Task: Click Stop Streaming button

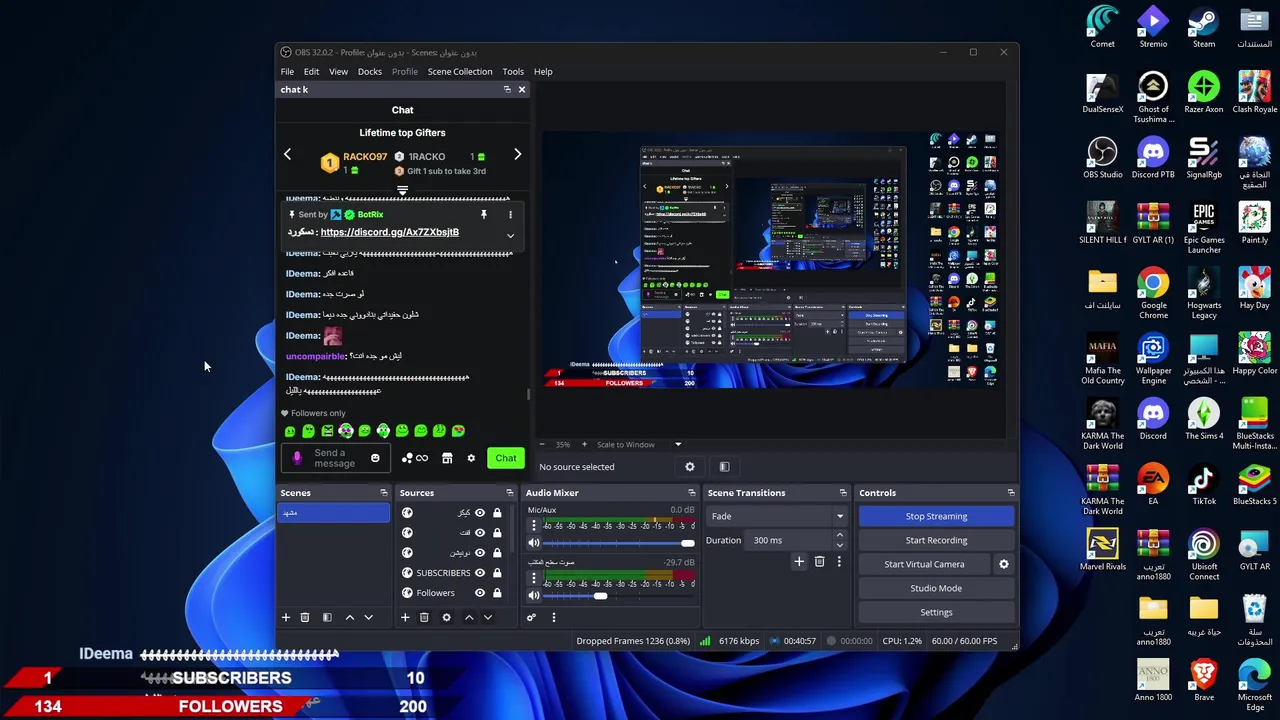Action: click(936, 516)
